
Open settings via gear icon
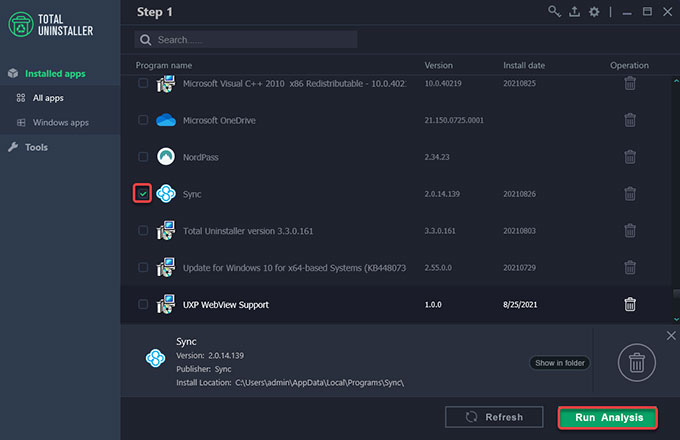(x=594, y=12)
